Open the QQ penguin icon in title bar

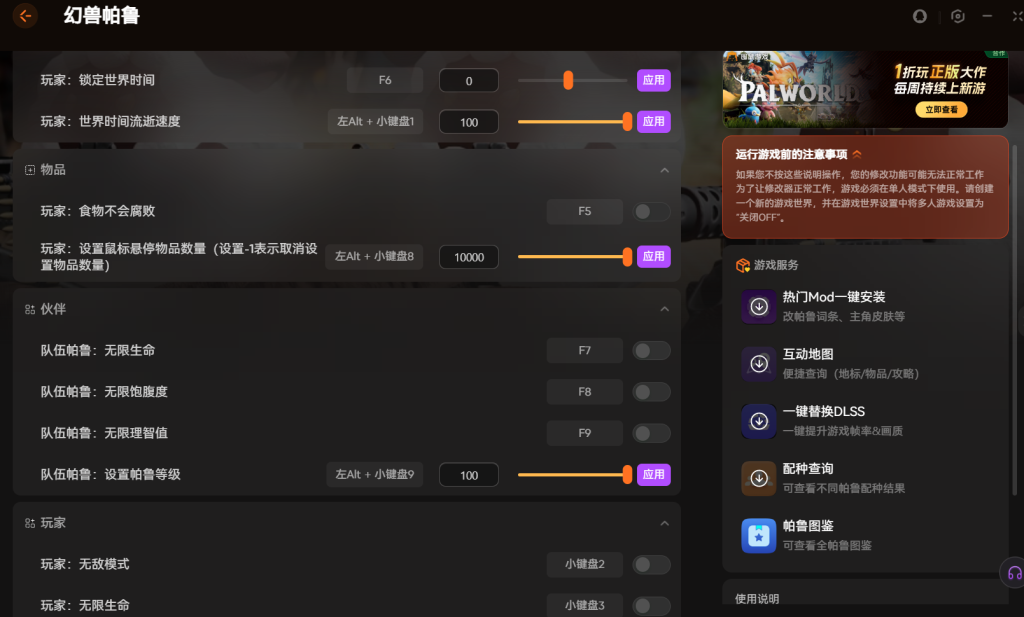coord(920,16)
